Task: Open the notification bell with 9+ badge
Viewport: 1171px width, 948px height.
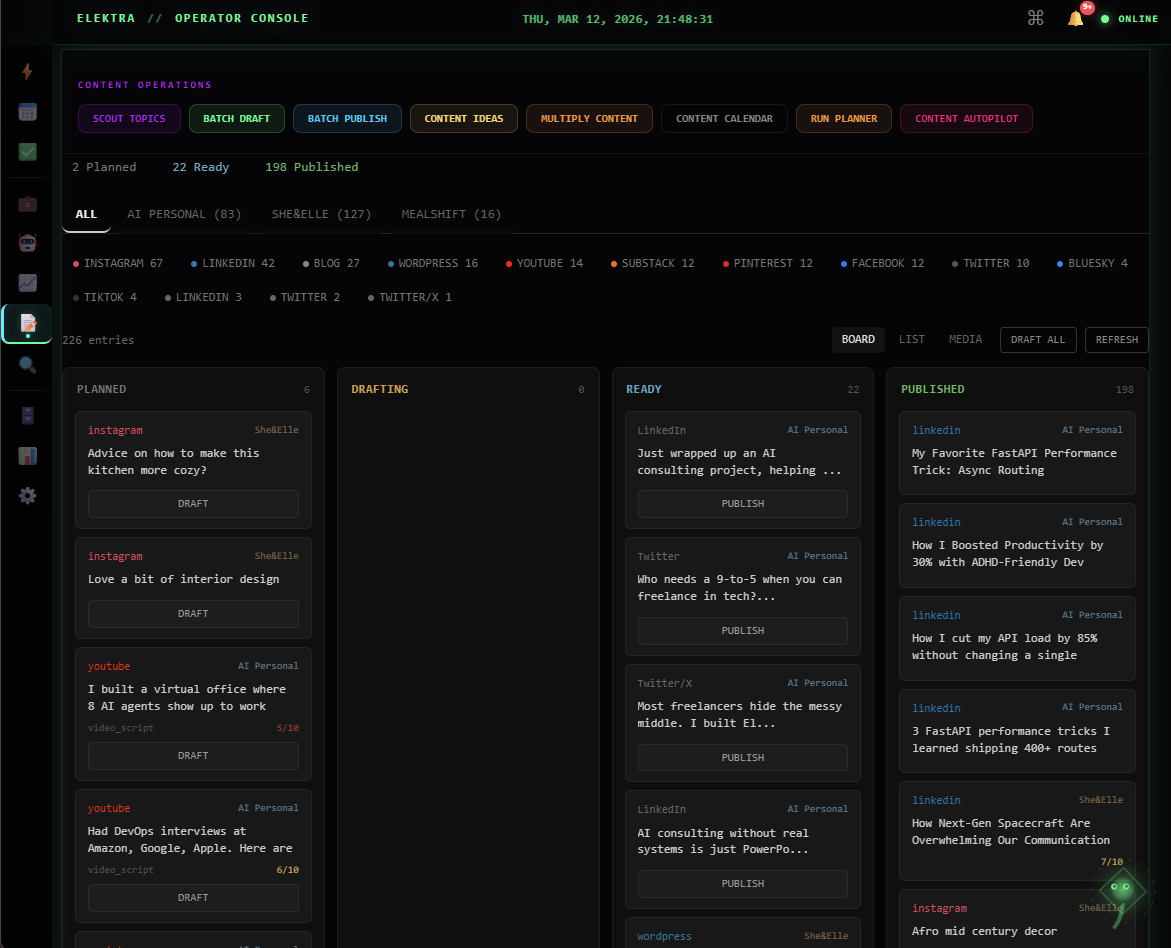Action: [x=1074, y=18]
